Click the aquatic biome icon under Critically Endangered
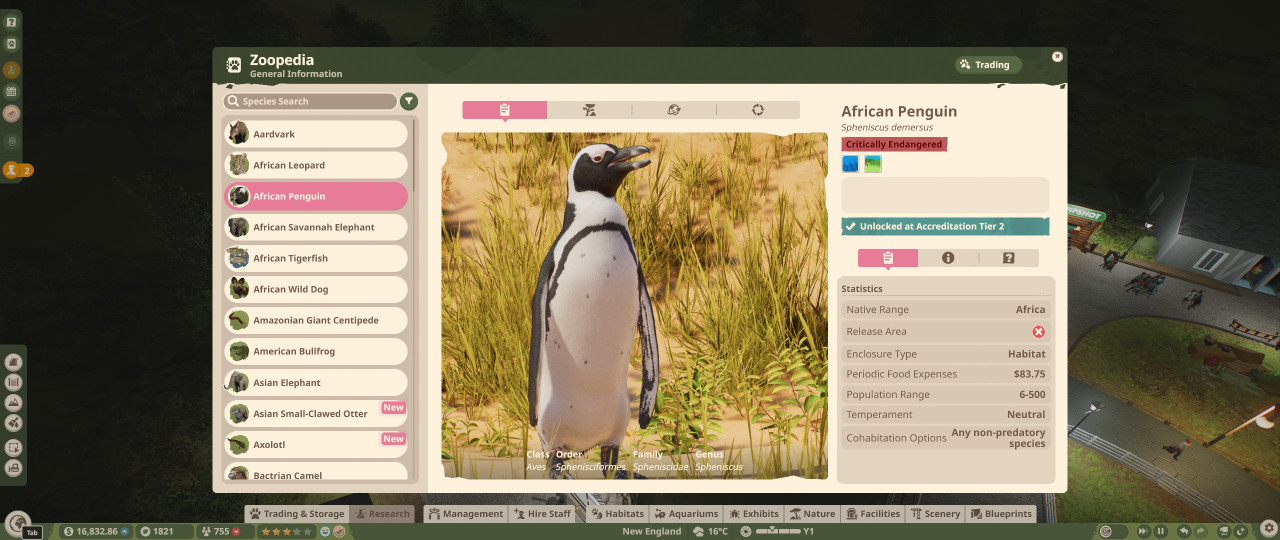The width and height of the screenshot is (1280, 540). click(x=850, y=164)
